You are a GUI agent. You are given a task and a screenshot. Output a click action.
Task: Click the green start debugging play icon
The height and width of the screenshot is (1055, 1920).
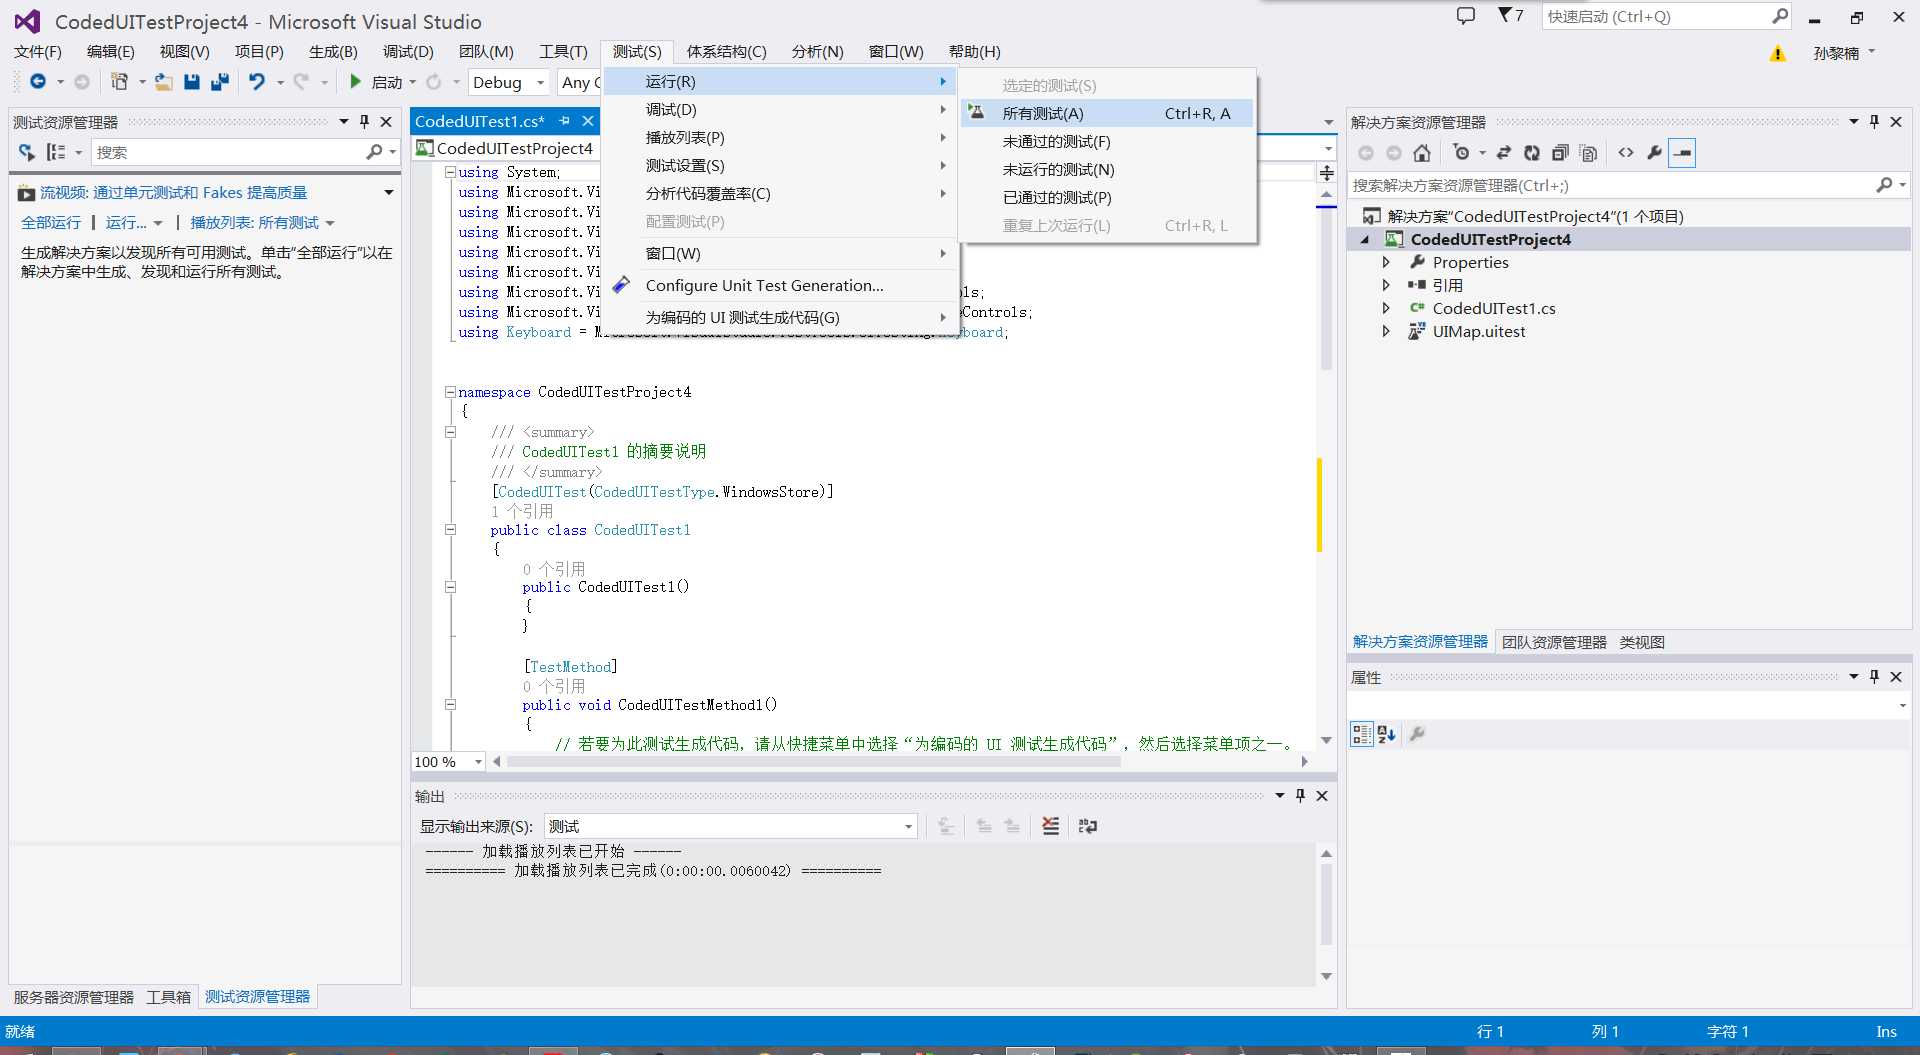[355, 82]
